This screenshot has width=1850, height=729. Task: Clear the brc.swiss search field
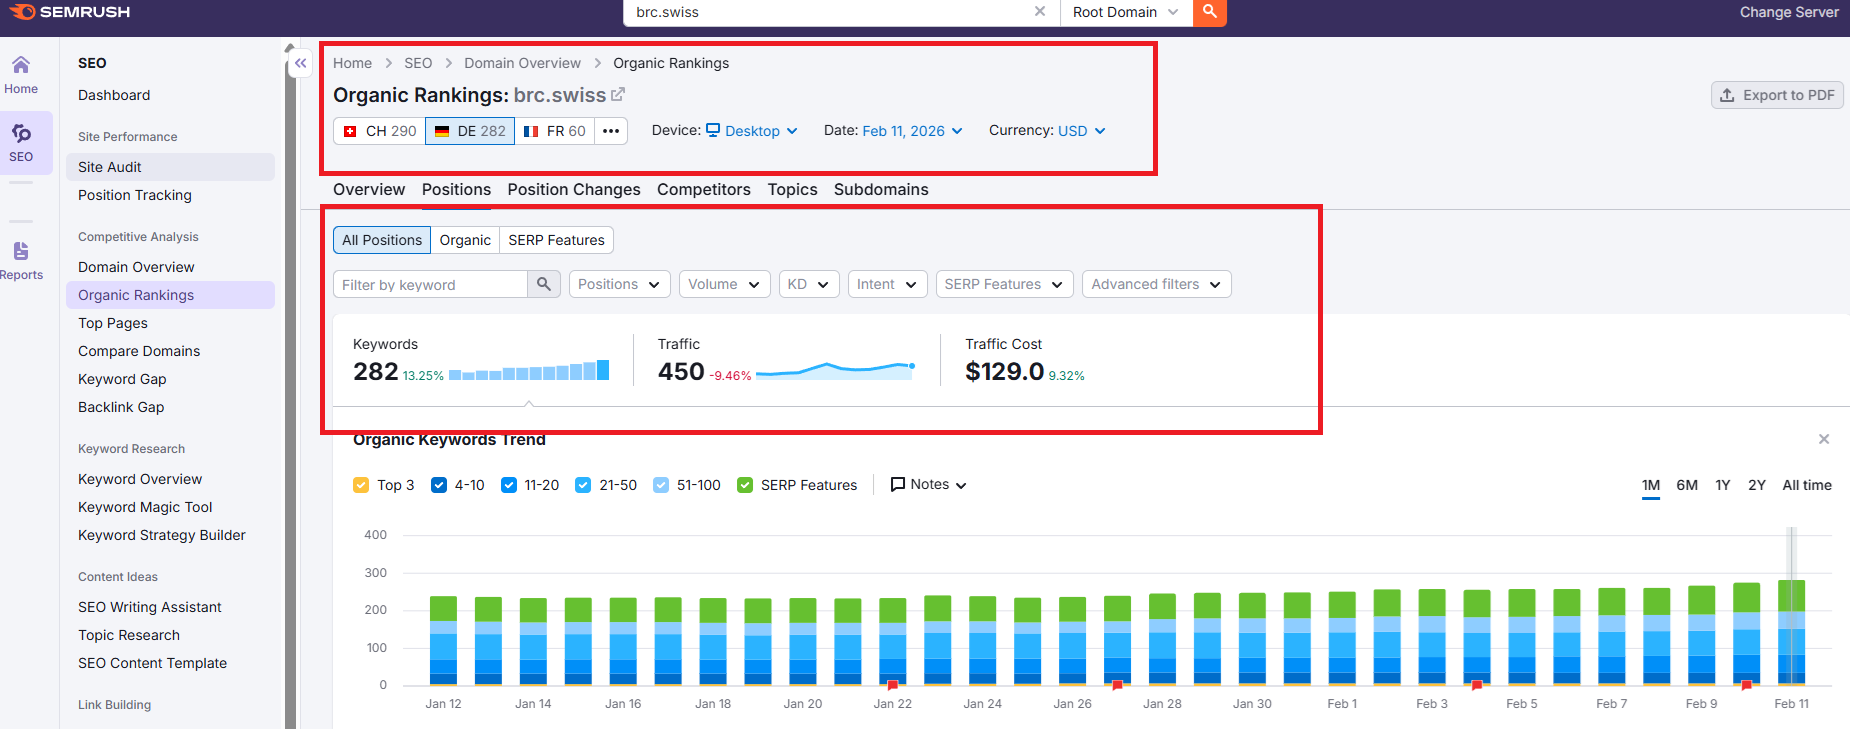[1040, 12]
